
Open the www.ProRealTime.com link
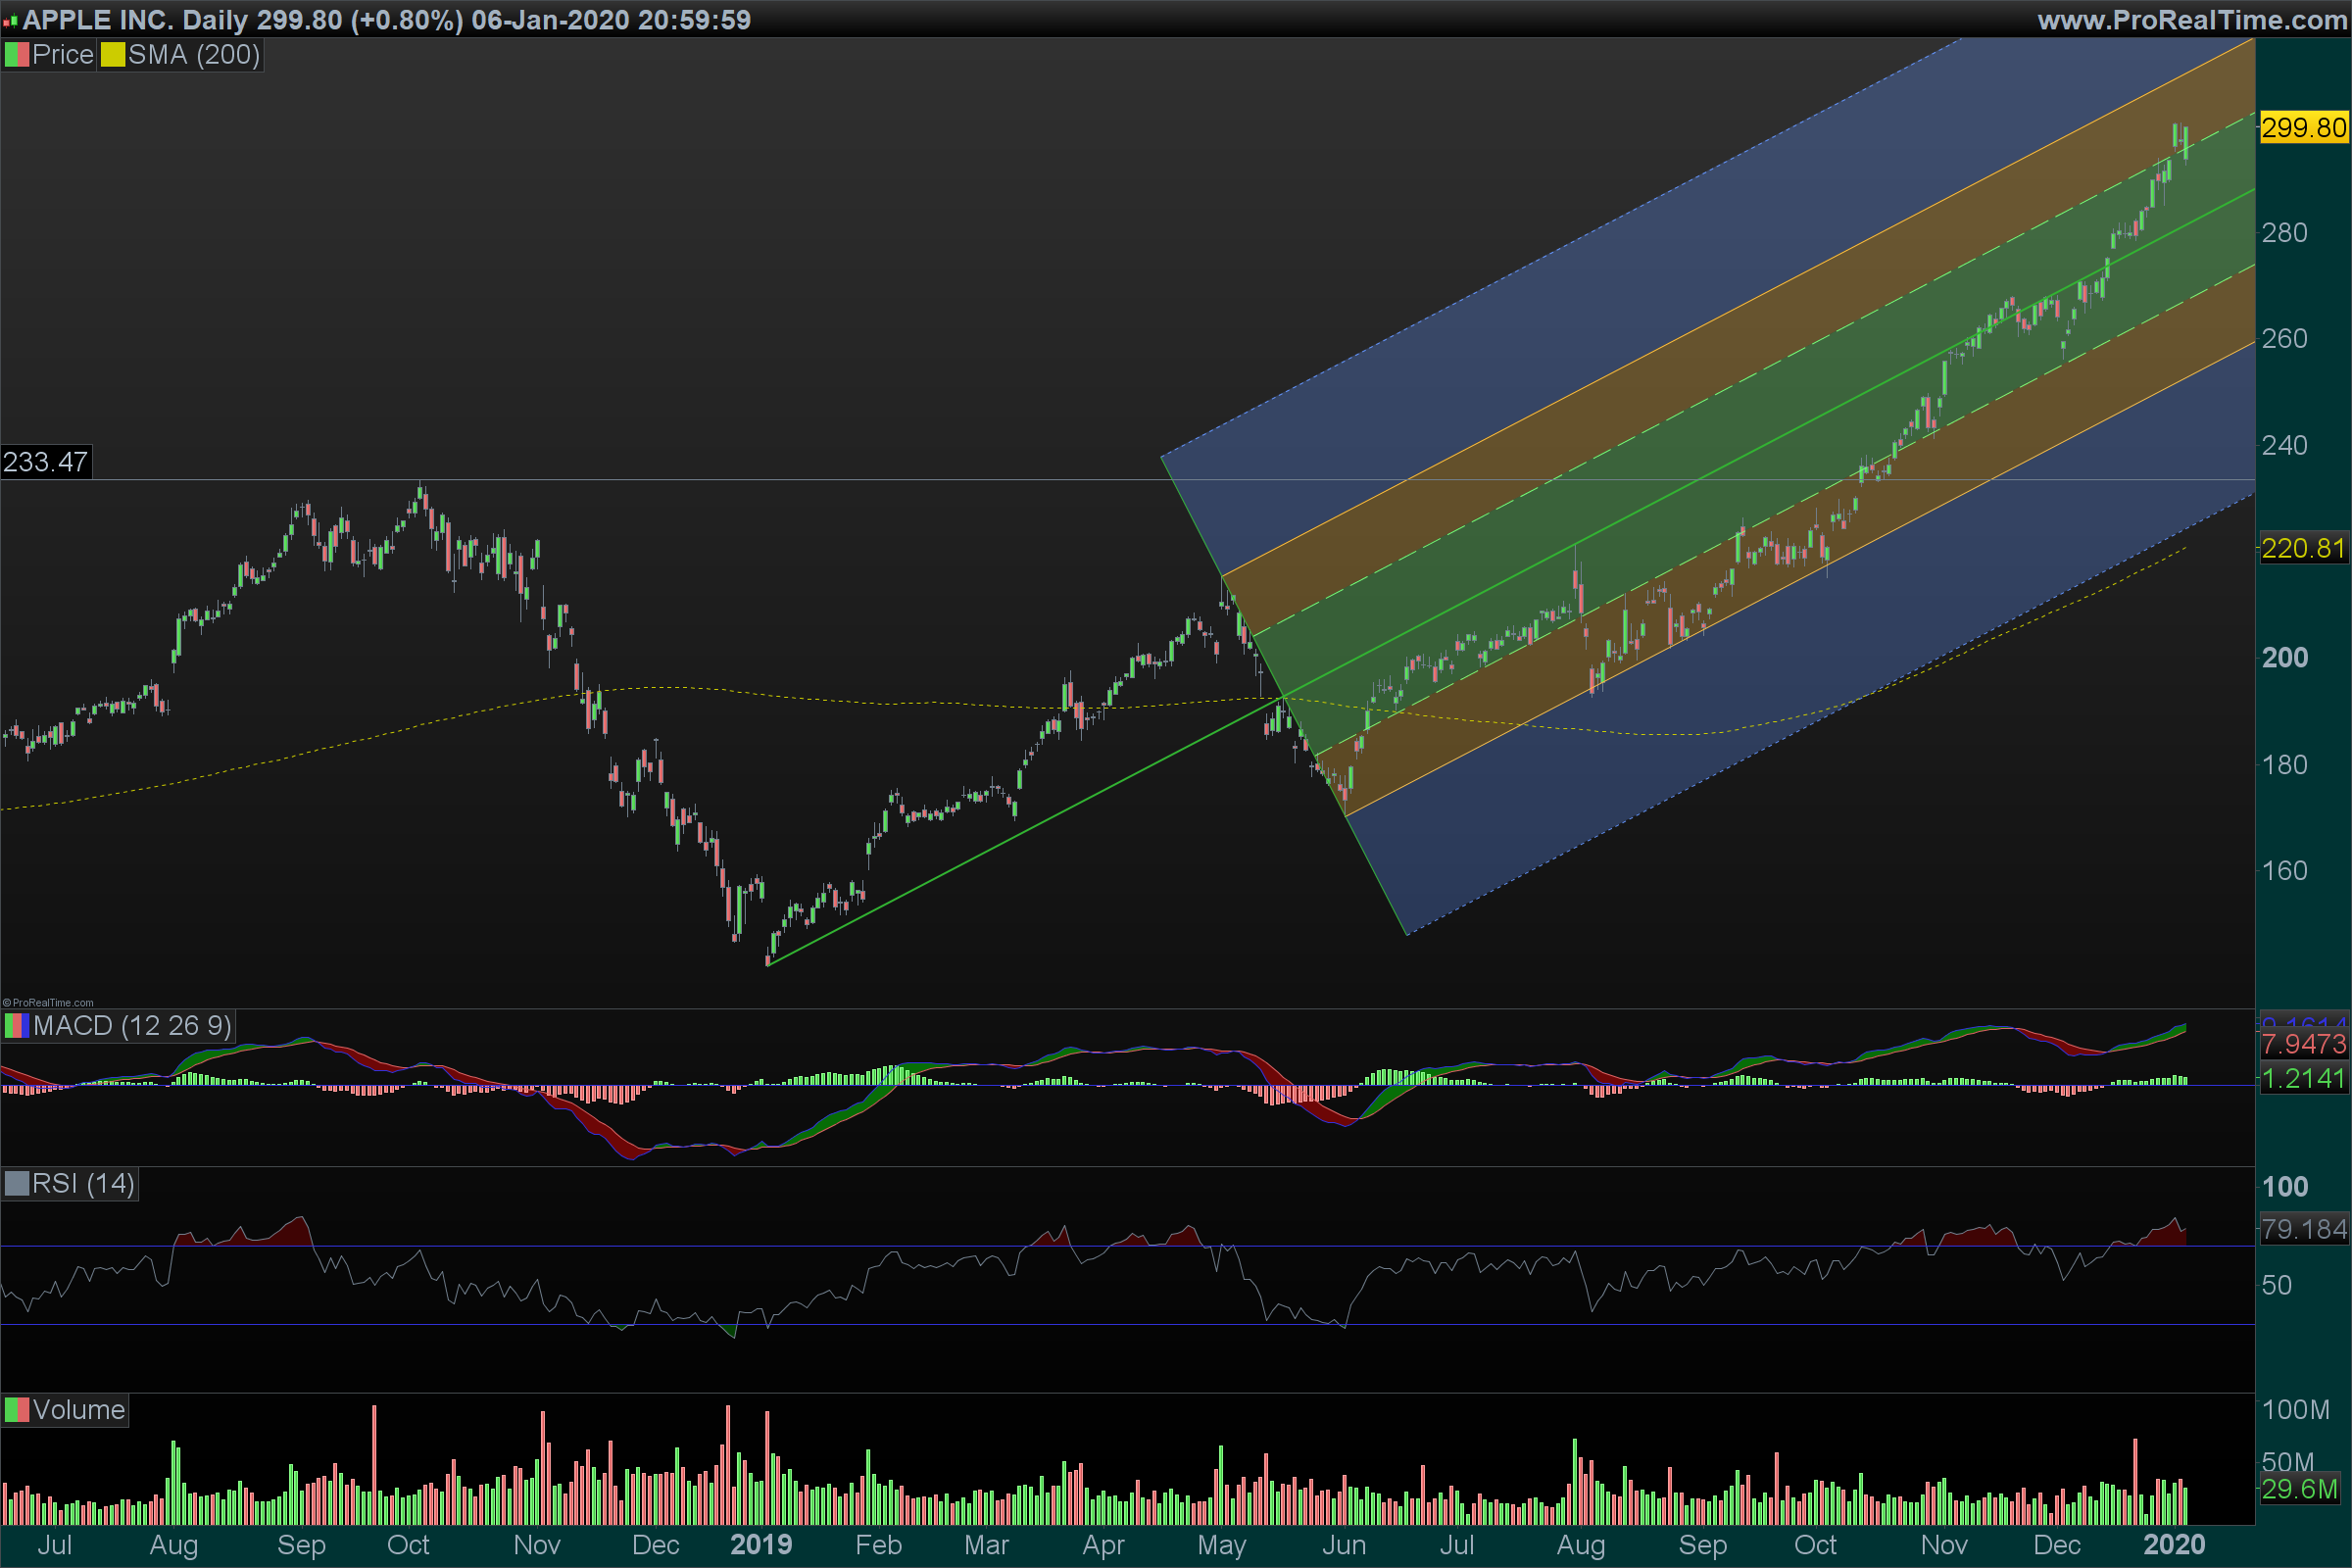click(x=2191, y=20)
